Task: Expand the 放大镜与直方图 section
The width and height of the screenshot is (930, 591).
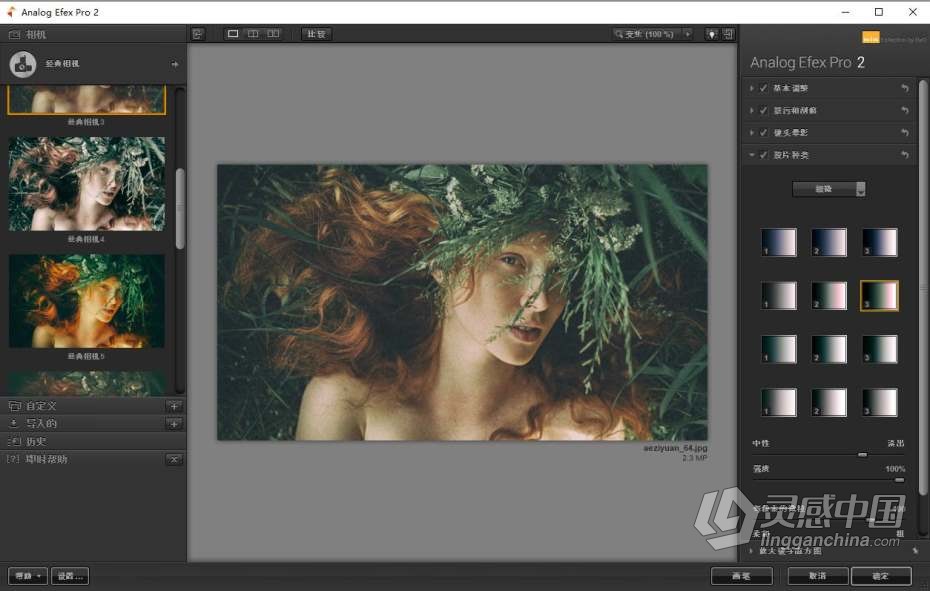Action: [752, 551]
